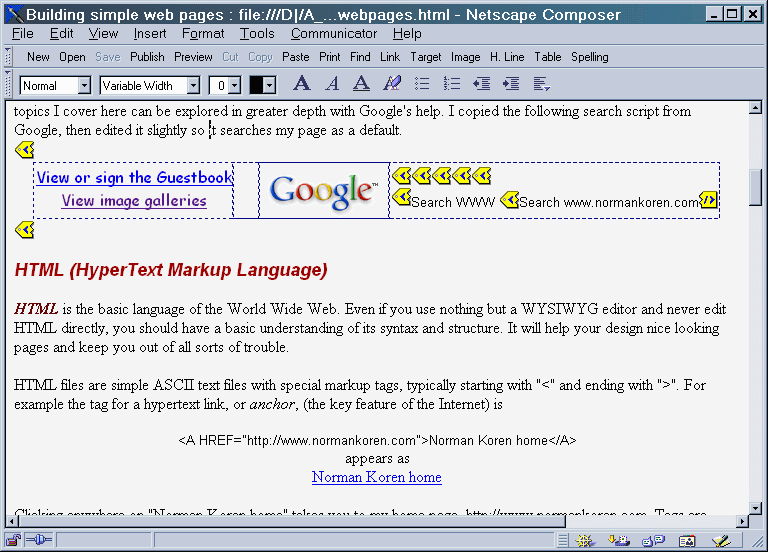Expand the Variable Width font dropdown
The width and height of the screenshot is (768, 552).
pyautogui.click(x=193, y=86)
